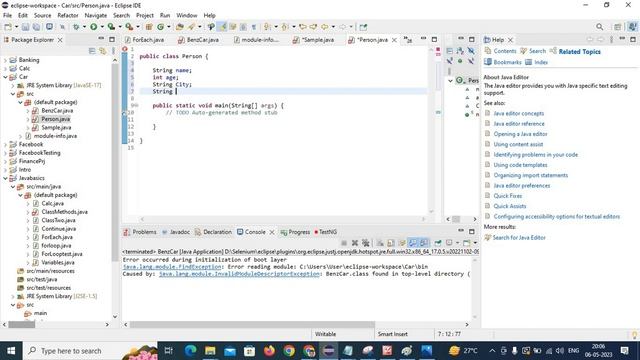Click the console horizontal scrollbar
Viewport: 640px width, 360px height.
pyautogui.click(x=252, y=324)
